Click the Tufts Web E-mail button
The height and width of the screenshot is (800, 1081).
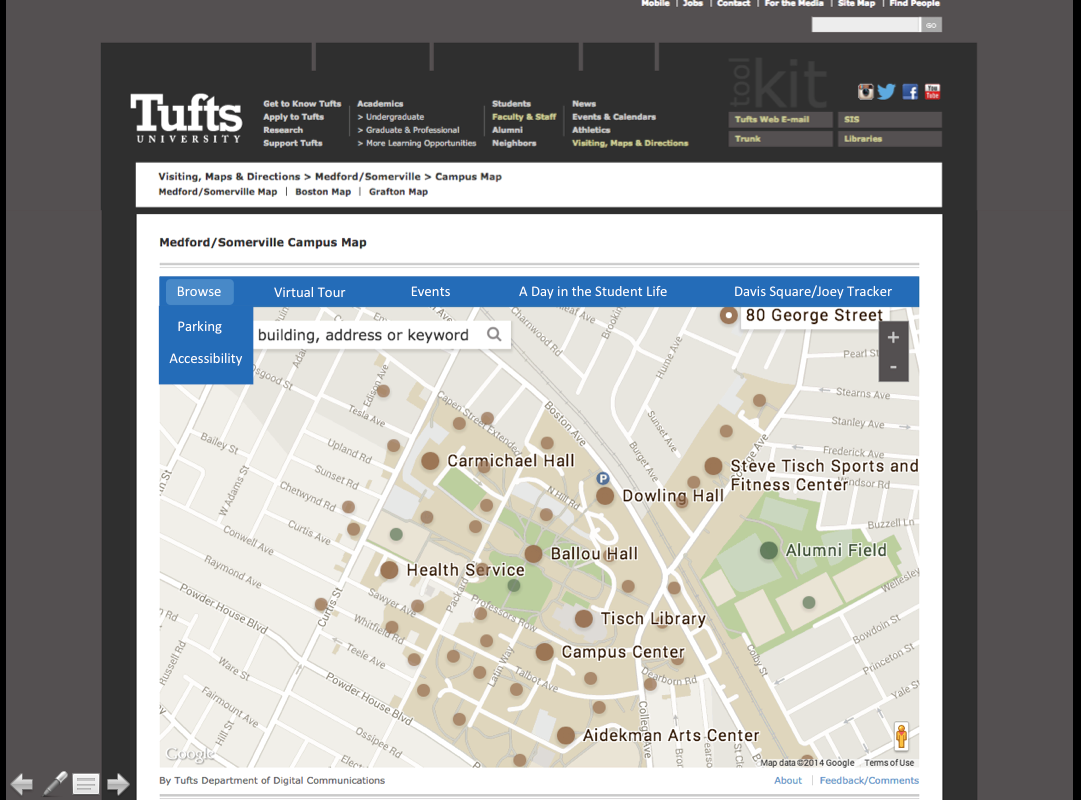(781, 120)
